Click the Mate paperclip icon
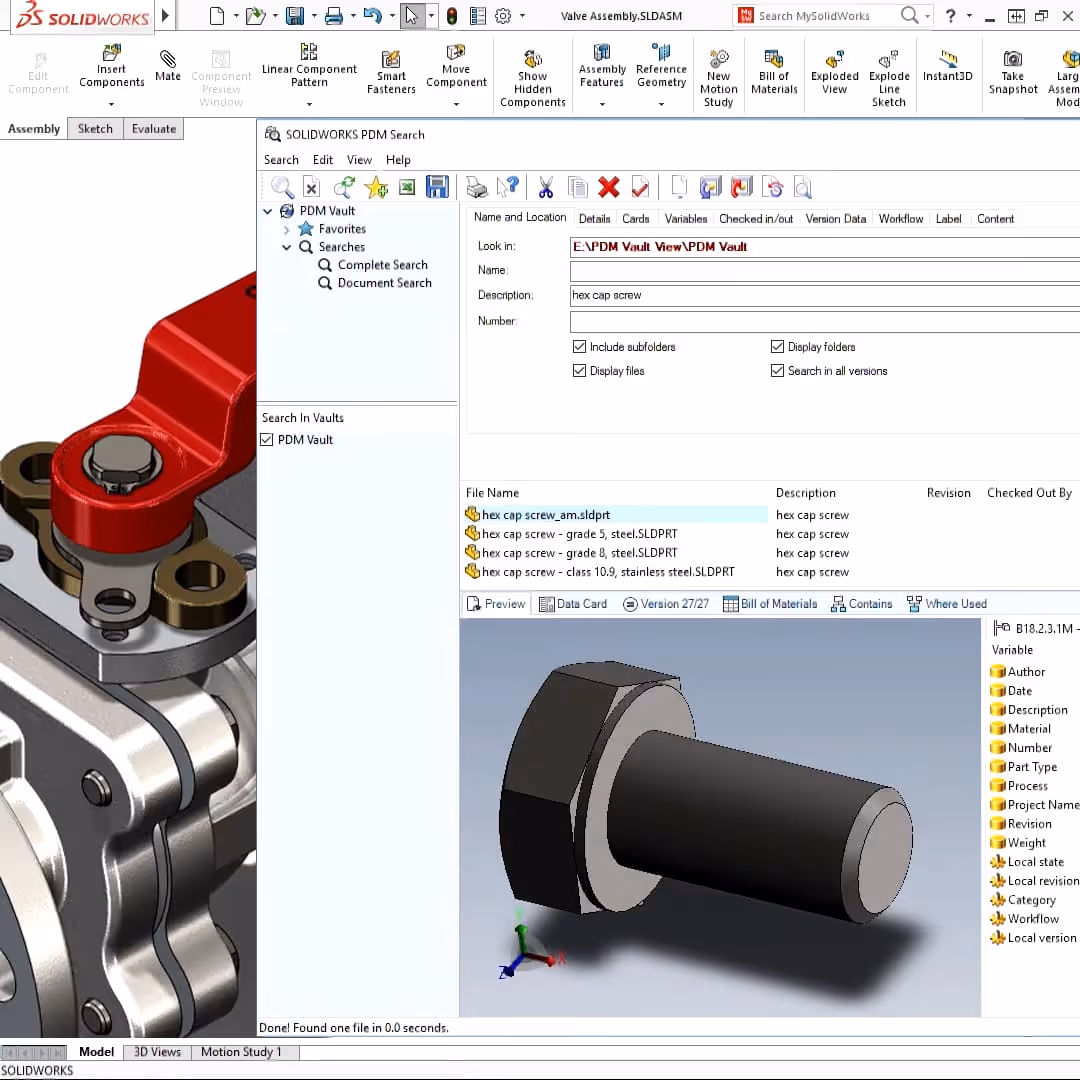This screenshot has width=1080, height=1080. (167, 59)
